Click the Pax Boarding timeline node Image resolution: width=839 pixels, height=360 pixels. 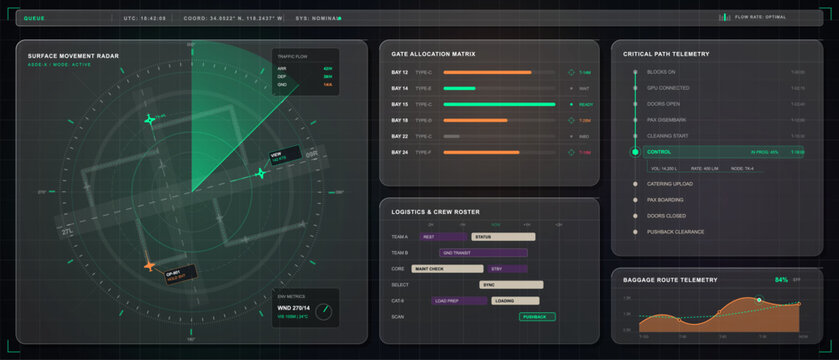[x=635, y=200]
